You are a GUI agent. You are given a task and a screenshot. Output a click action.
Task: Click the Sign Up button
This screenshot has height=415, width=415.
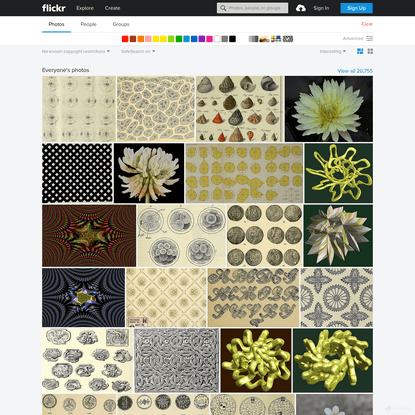point(356,8)
